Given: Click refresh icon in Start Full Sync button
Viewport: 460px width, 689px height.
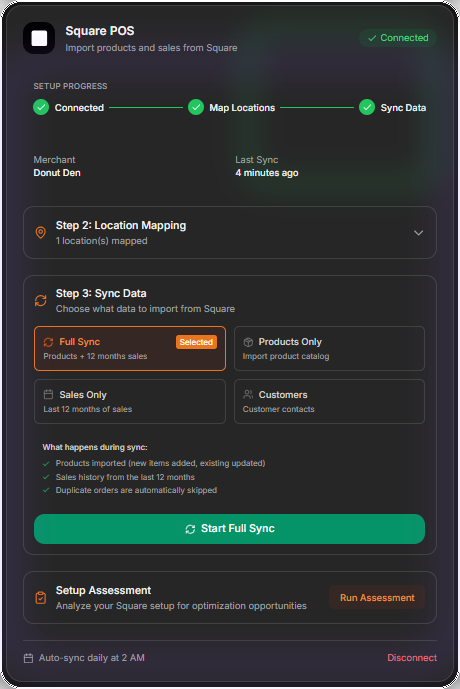Looking at the screenshot, I should click(x=190, y=529).
